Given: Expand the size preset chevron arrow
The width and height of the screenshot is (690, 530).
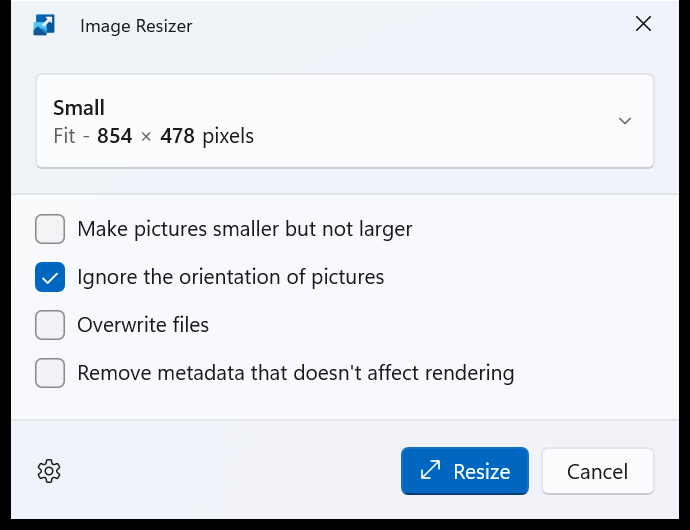Looking at the screenshot, I should click(625, 121).
